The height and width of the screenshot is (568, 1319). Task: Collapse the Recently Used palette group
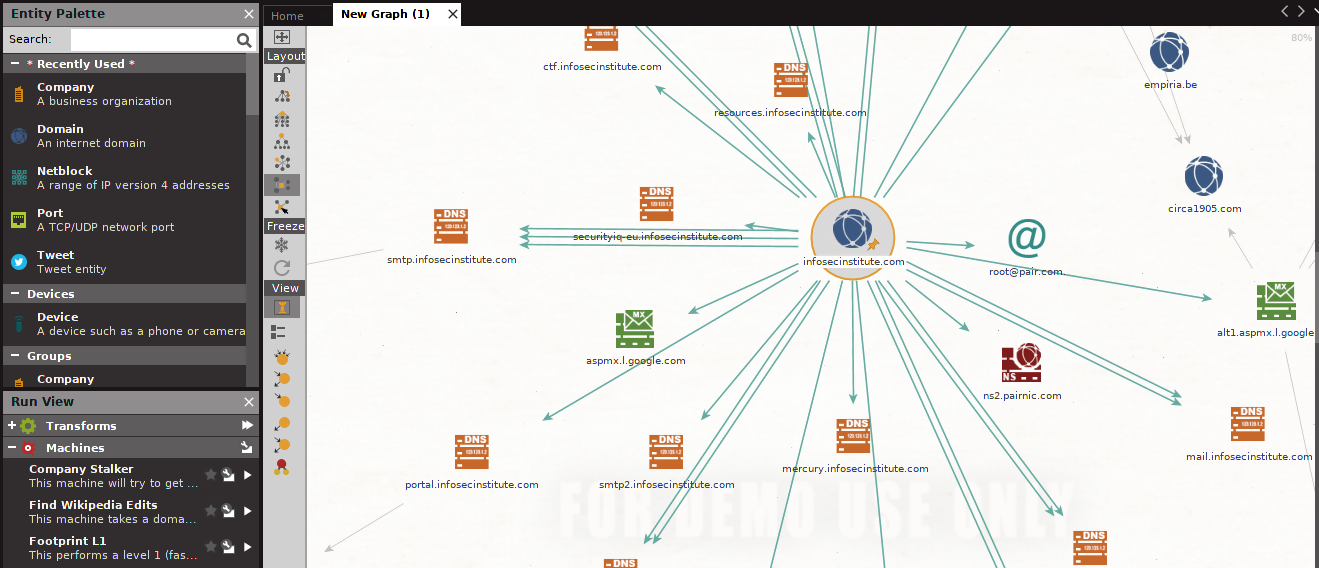tap(16, 64)
